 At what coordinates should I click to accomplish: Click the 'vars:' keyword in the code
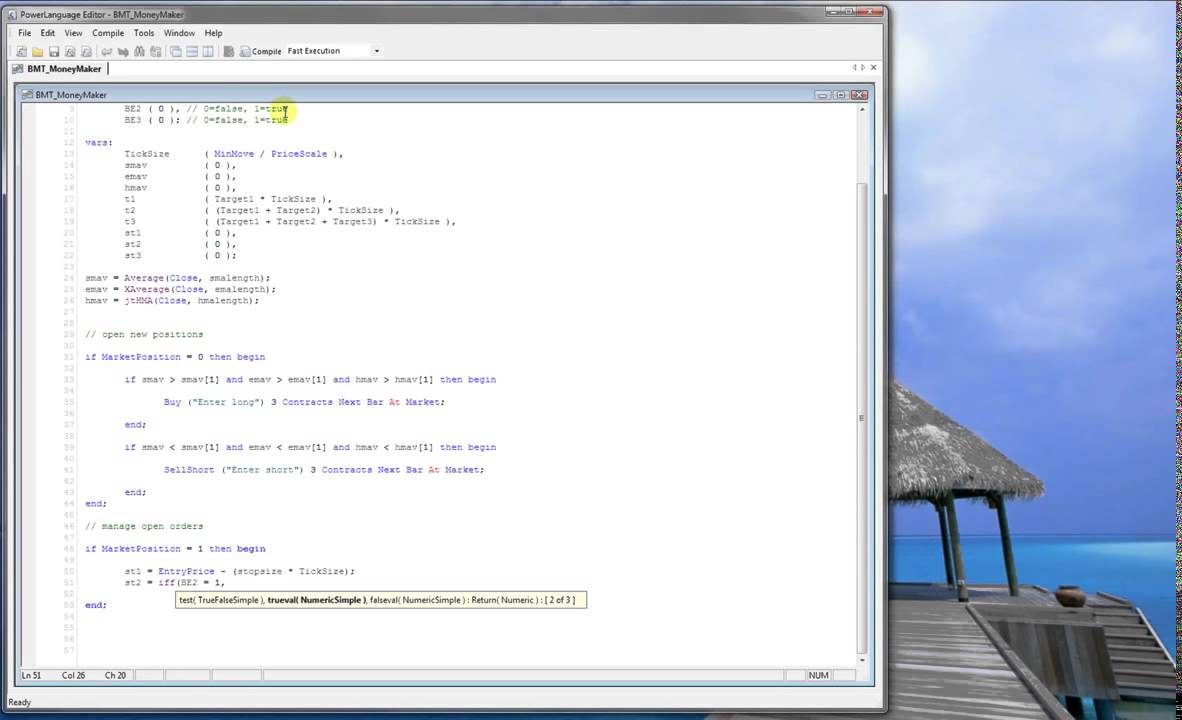tap(99, 142)
